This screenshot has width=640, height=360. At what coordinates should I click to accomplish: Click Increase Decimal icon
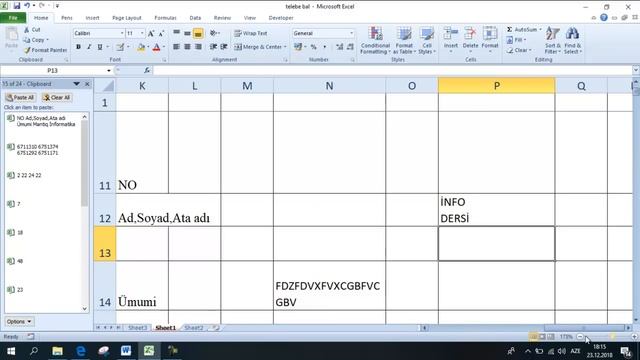click(340, 47)
